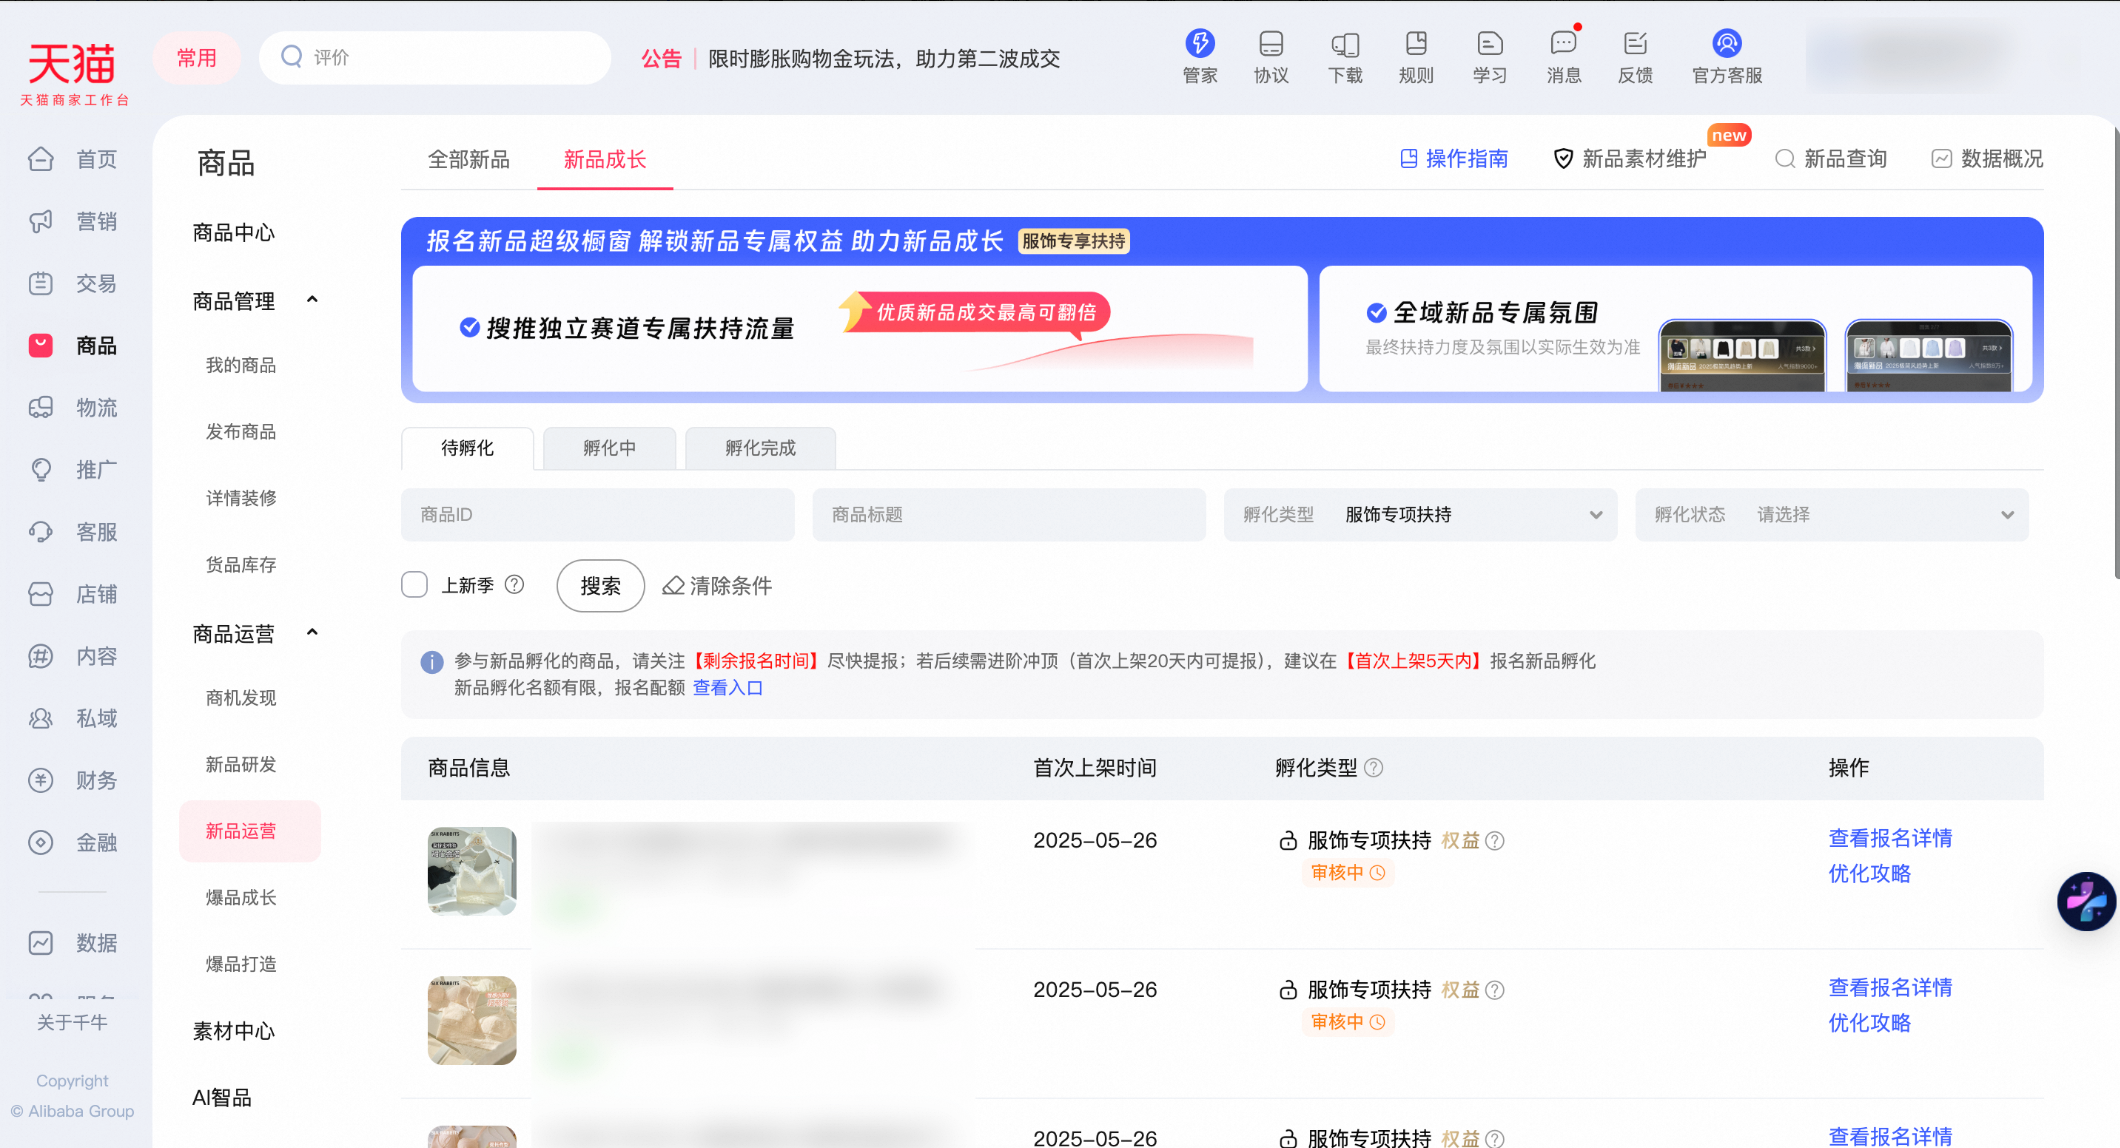The image size is (2120, 1148).
Task: Open AI智品 menu item
Action: tap(222, 1098)
